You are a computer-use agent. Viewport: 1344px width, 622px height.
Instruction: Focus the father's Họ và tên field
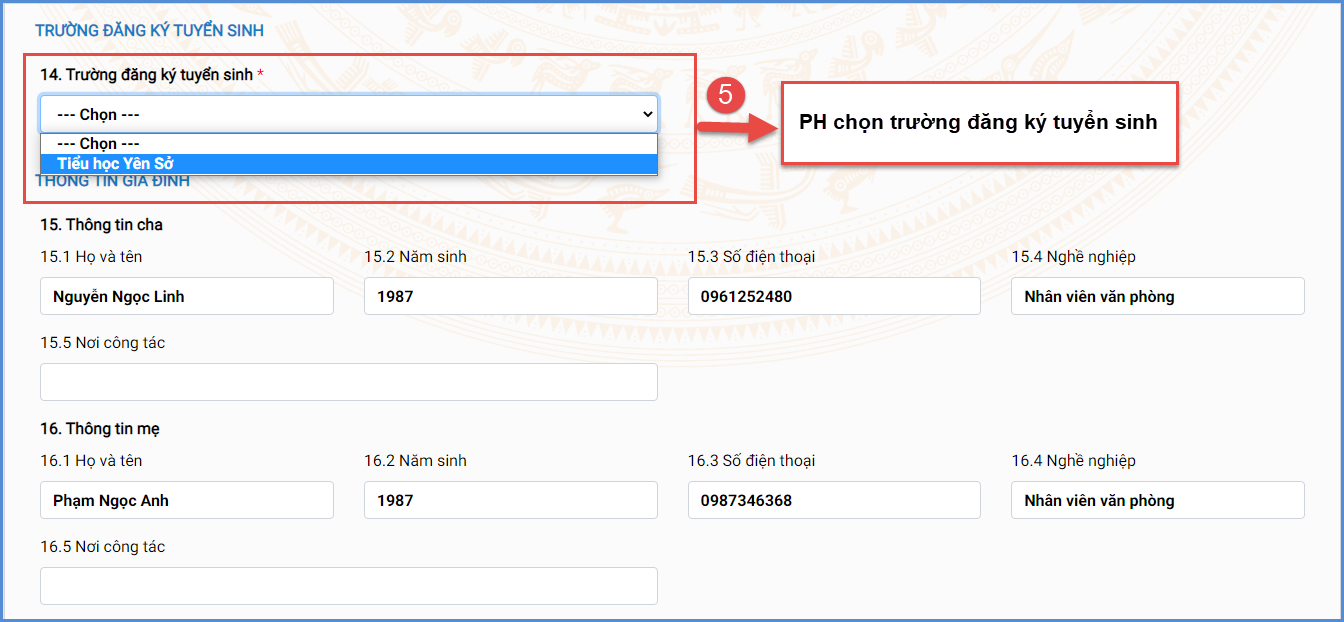[x=187, y=297]
